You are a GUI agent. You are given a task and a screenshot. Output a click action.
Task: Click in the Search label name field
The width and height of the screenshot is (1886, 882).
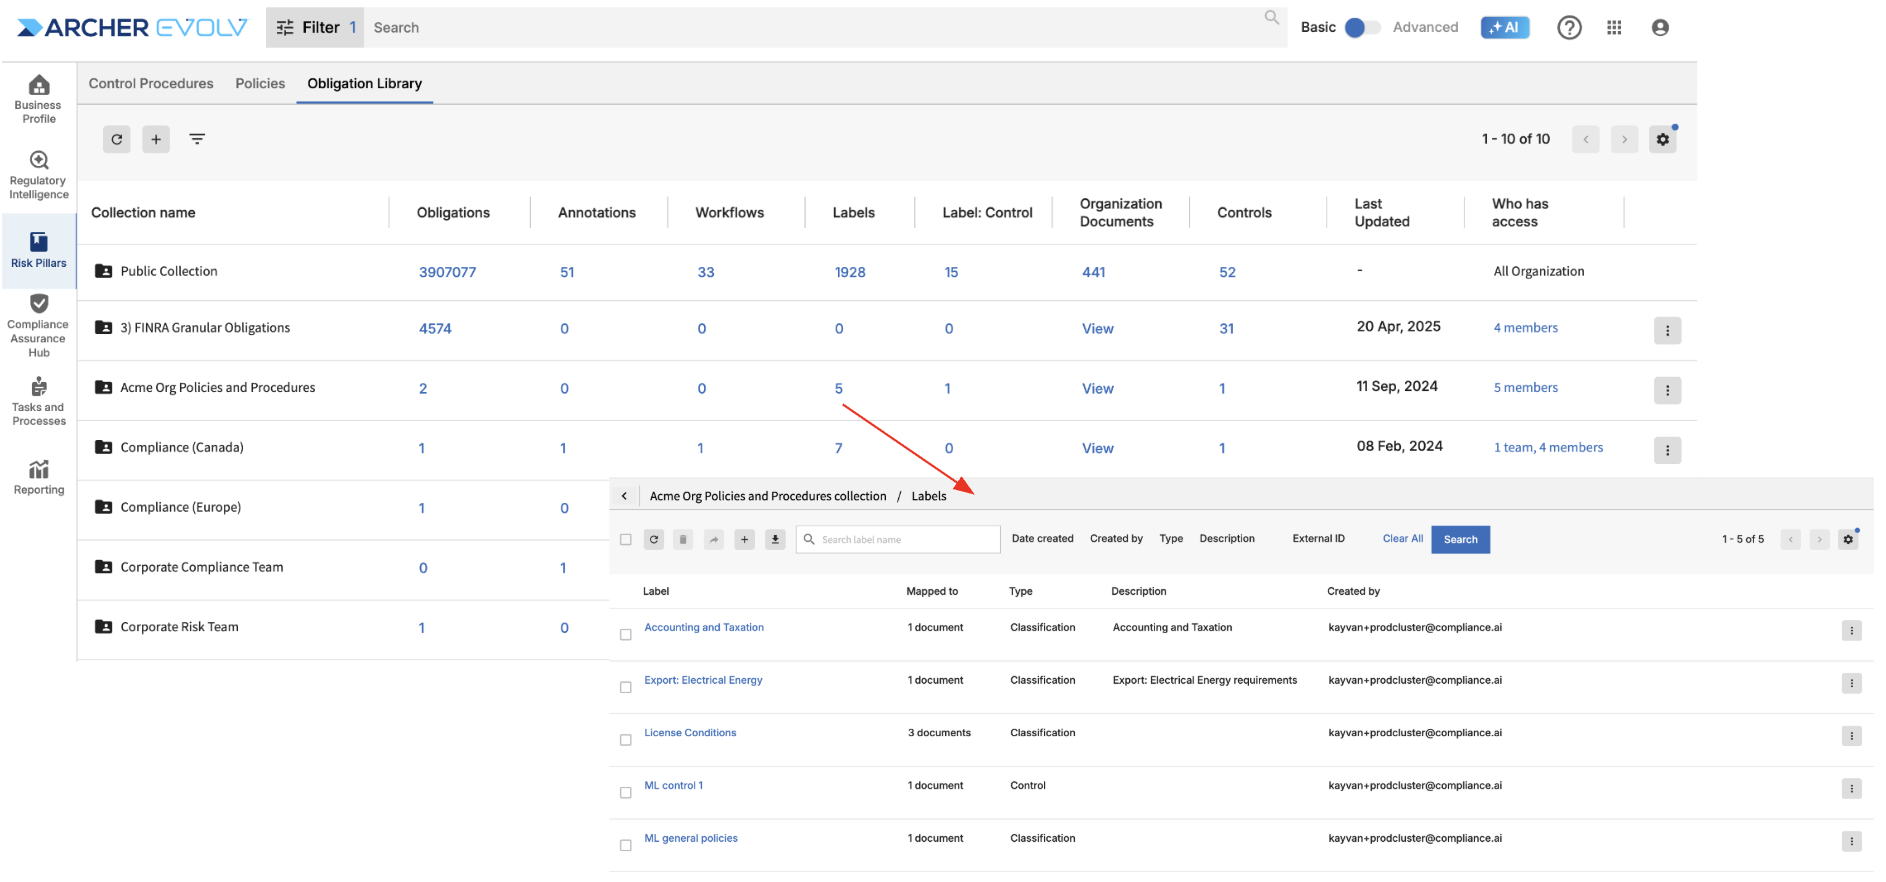click(x=905, y=540)
